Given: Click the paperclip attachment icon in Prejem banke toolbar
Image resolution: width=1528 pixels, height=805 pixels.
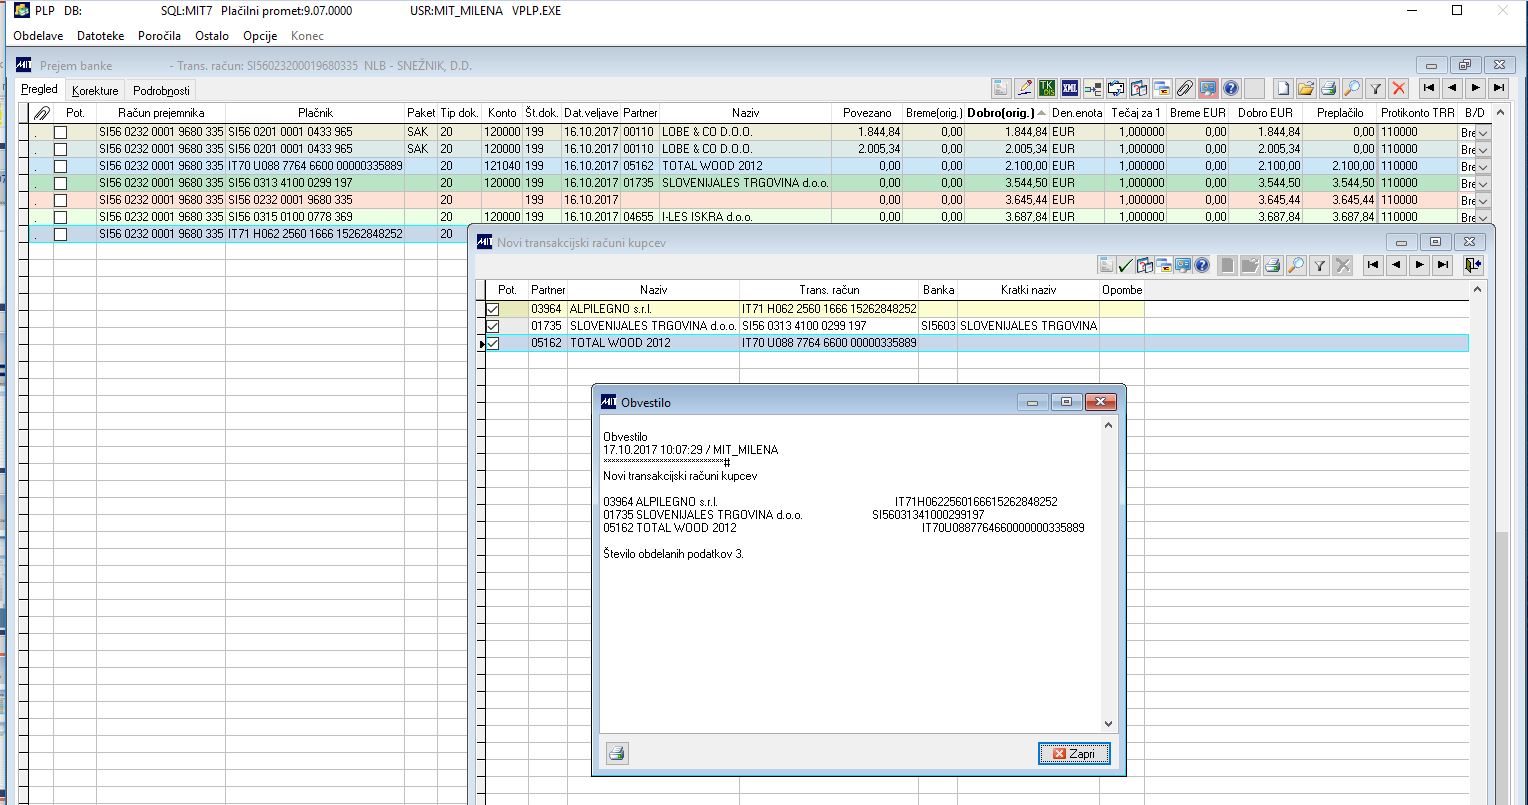Looking at the screenshot, I should (1185, 88).
